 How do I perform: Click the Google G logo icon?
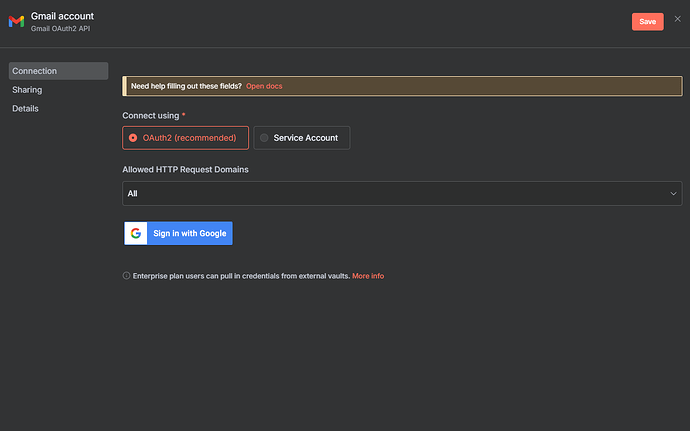pos(136,233)
